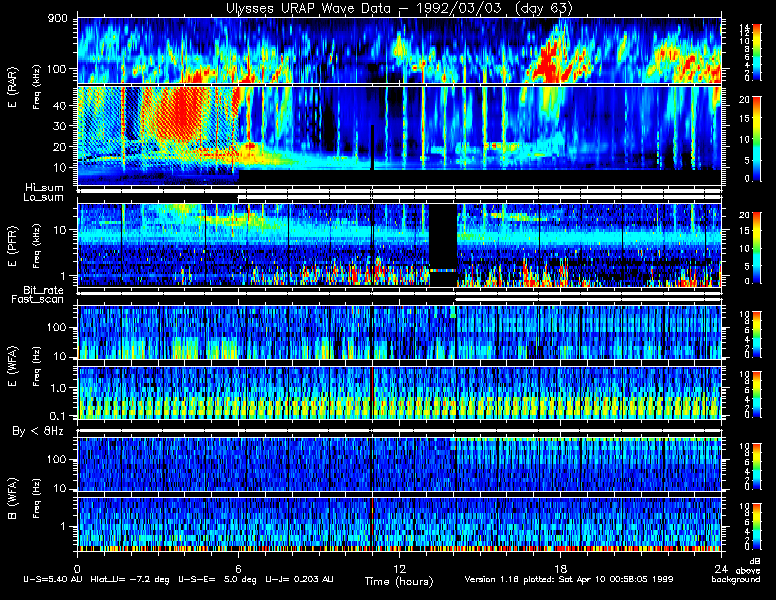776x600 pixels.
Task: Click the "0.1" frequency tick label
Action: [x=57, y=416]
